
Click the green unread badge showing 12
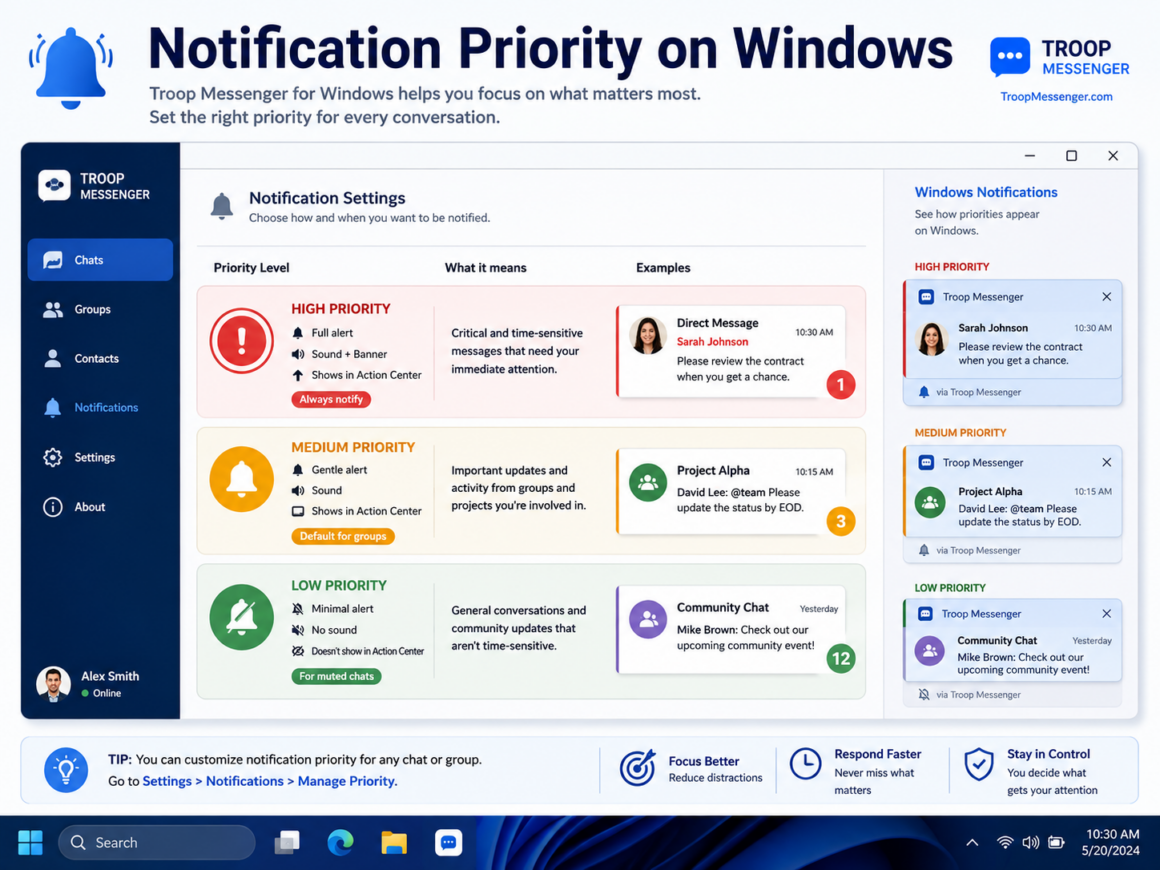click(841, 658)
